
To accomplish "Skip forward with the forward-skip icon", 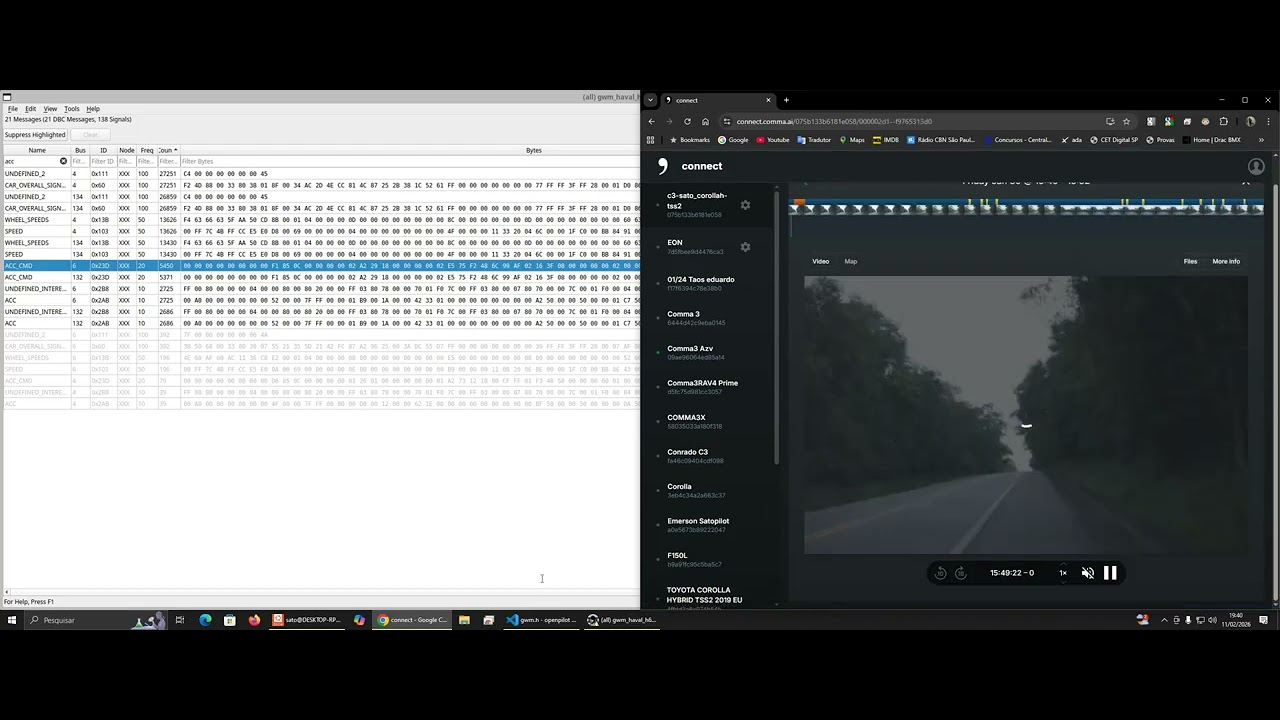I will tap(961, 573).
